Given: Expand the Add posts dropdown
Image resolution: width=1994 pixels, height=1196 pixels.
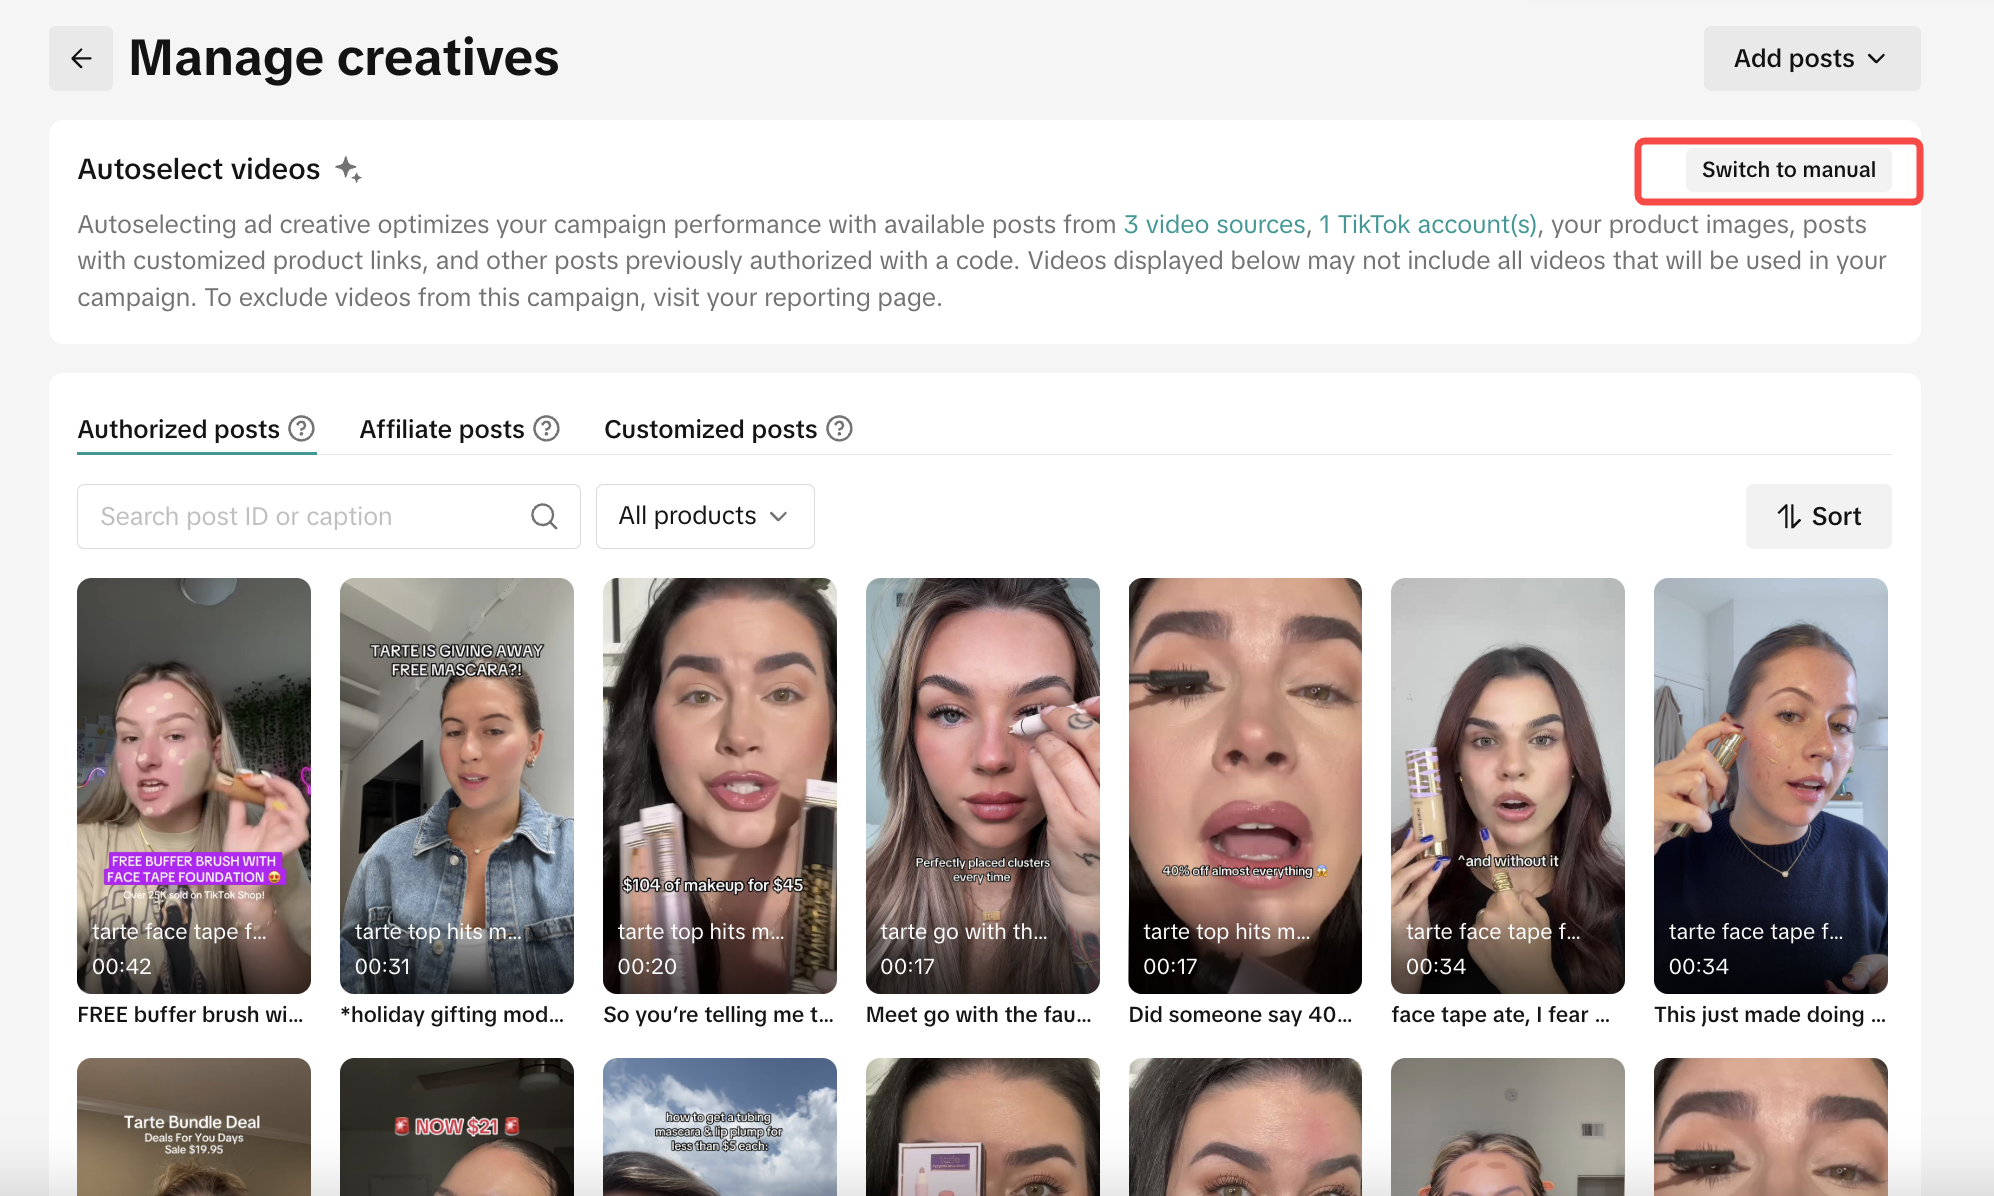Looking at the screenshot, I should pos(1811,59).
